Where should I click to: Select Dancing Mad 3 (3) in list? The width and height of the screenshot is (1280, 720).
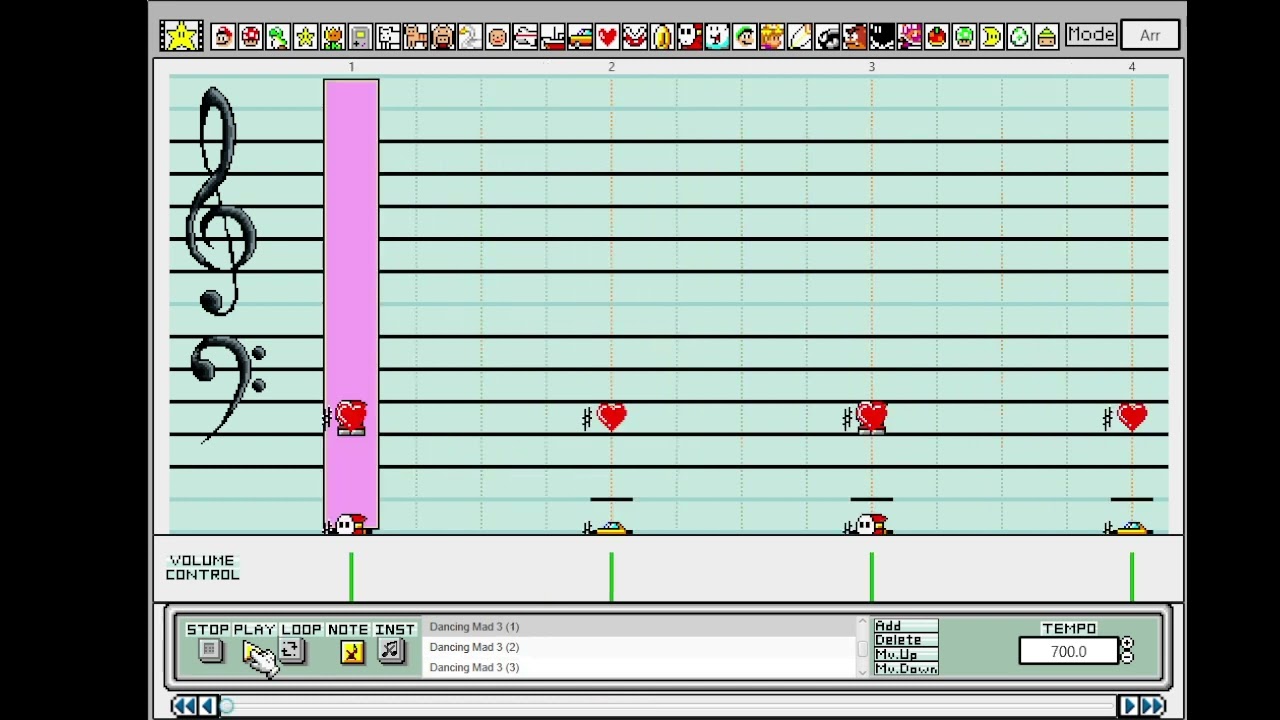[640, 667]
